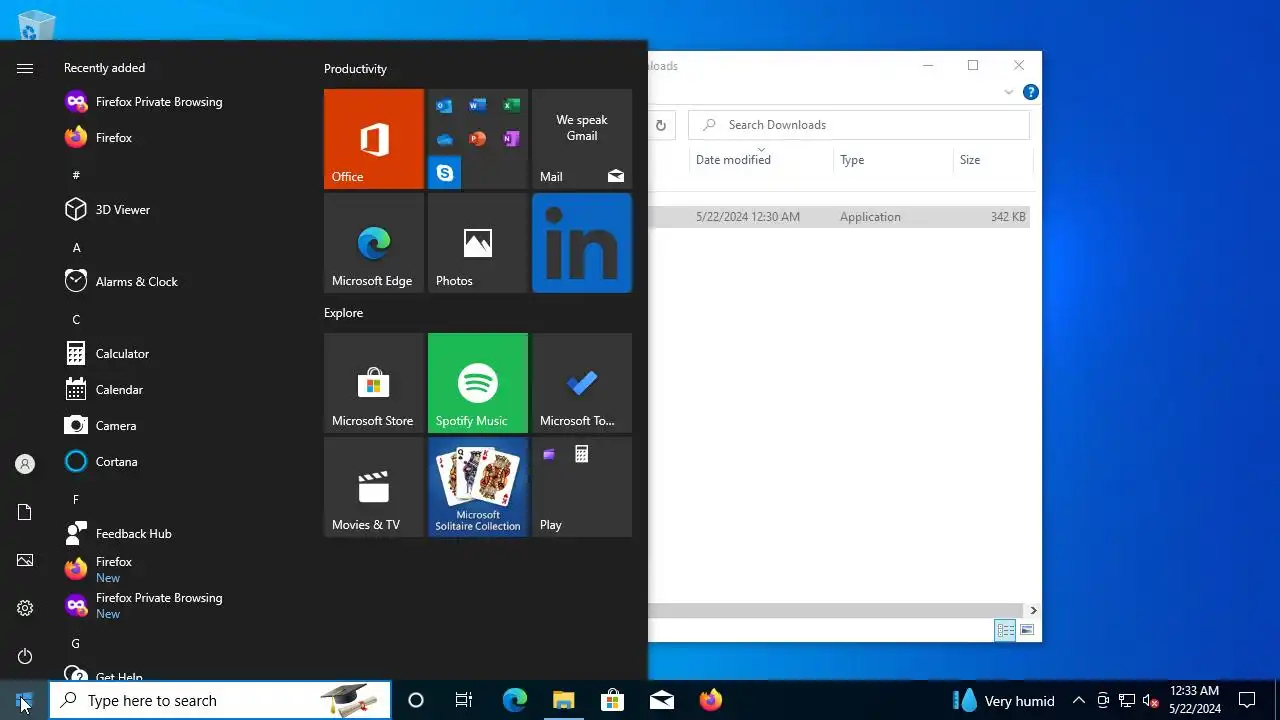Launch Spotify Music tile

pyautogui.click(x=478, y=383)
